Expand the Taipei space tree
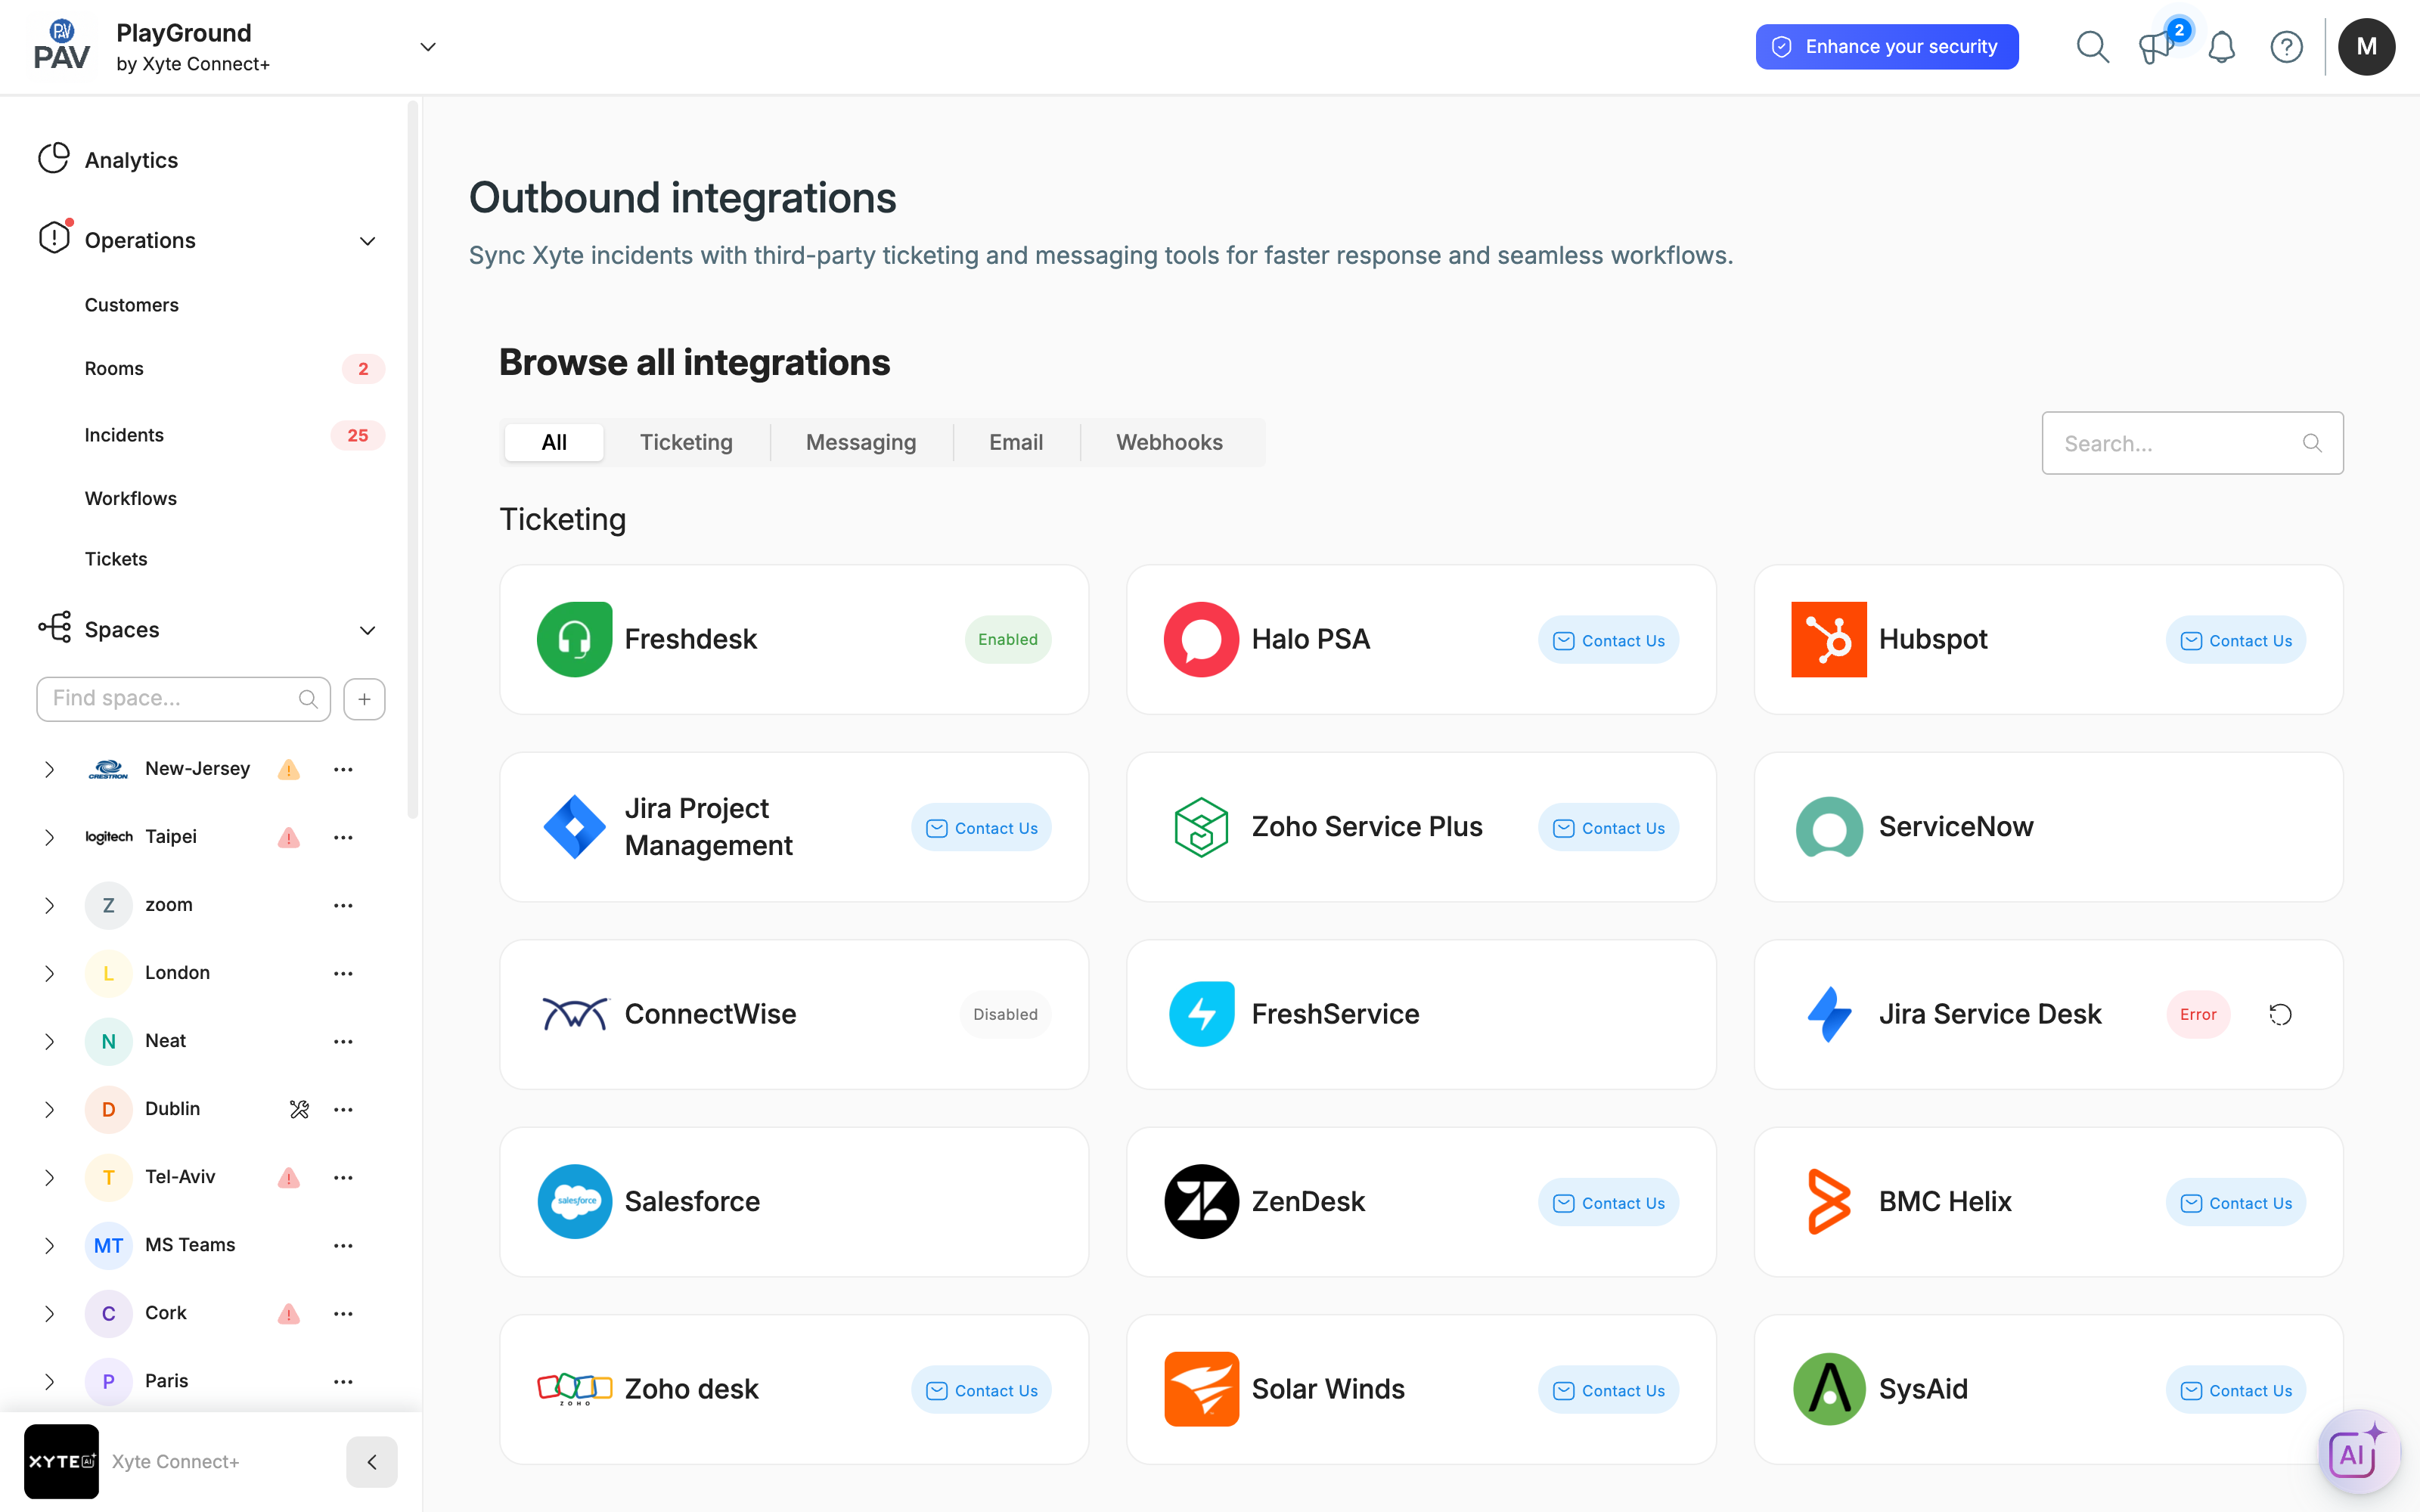 pos(49,837)
